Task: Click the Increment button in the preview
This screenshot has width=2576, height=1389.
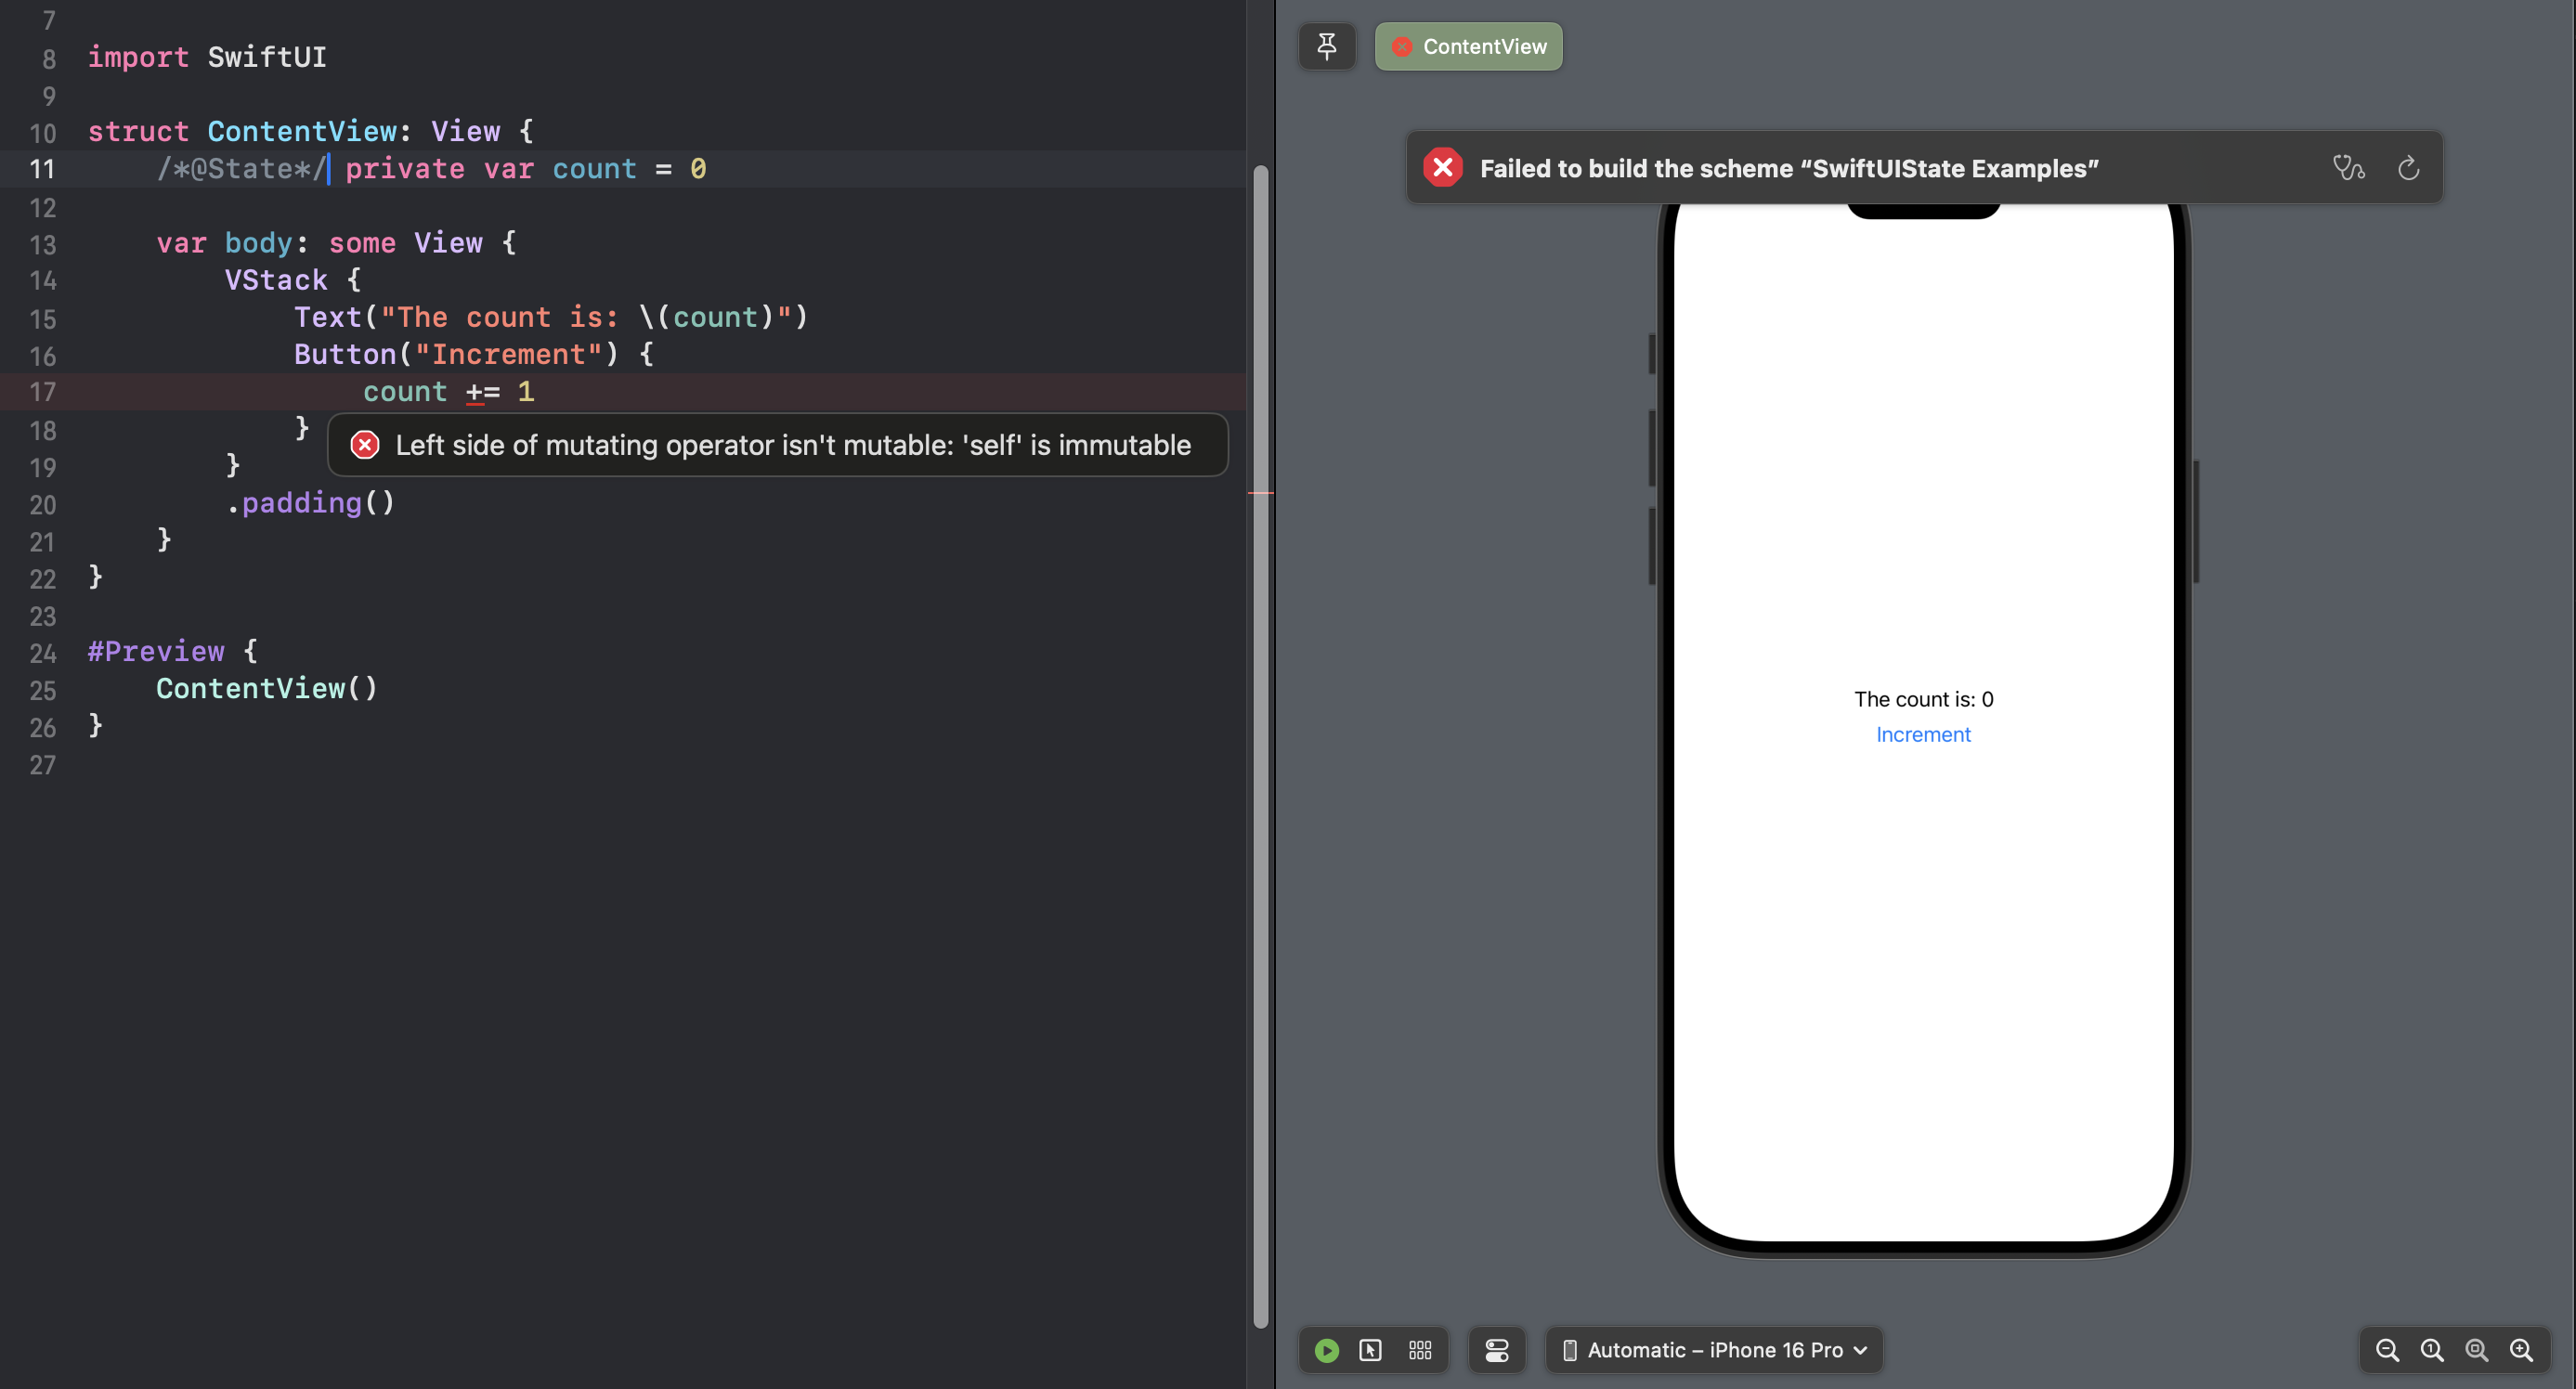Action: (x=1922, y=734)
